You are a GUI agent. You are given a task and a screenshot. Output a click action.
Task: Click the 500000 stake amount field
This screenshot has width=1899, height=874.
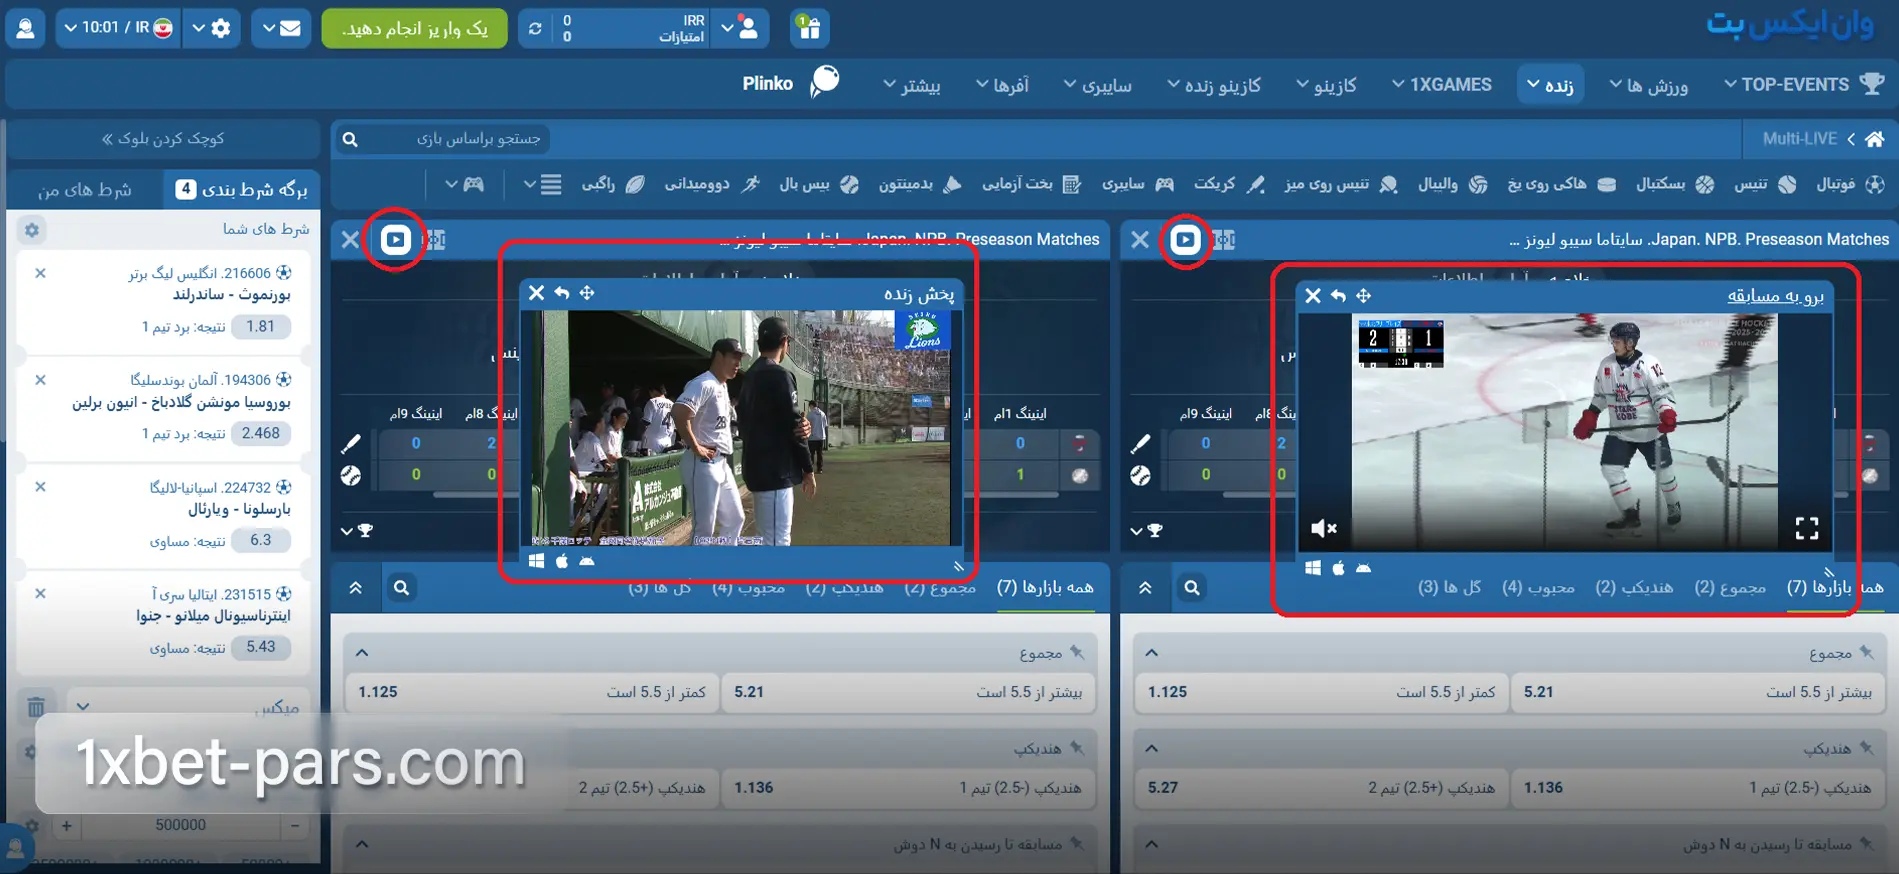click(x=181, y=826)
